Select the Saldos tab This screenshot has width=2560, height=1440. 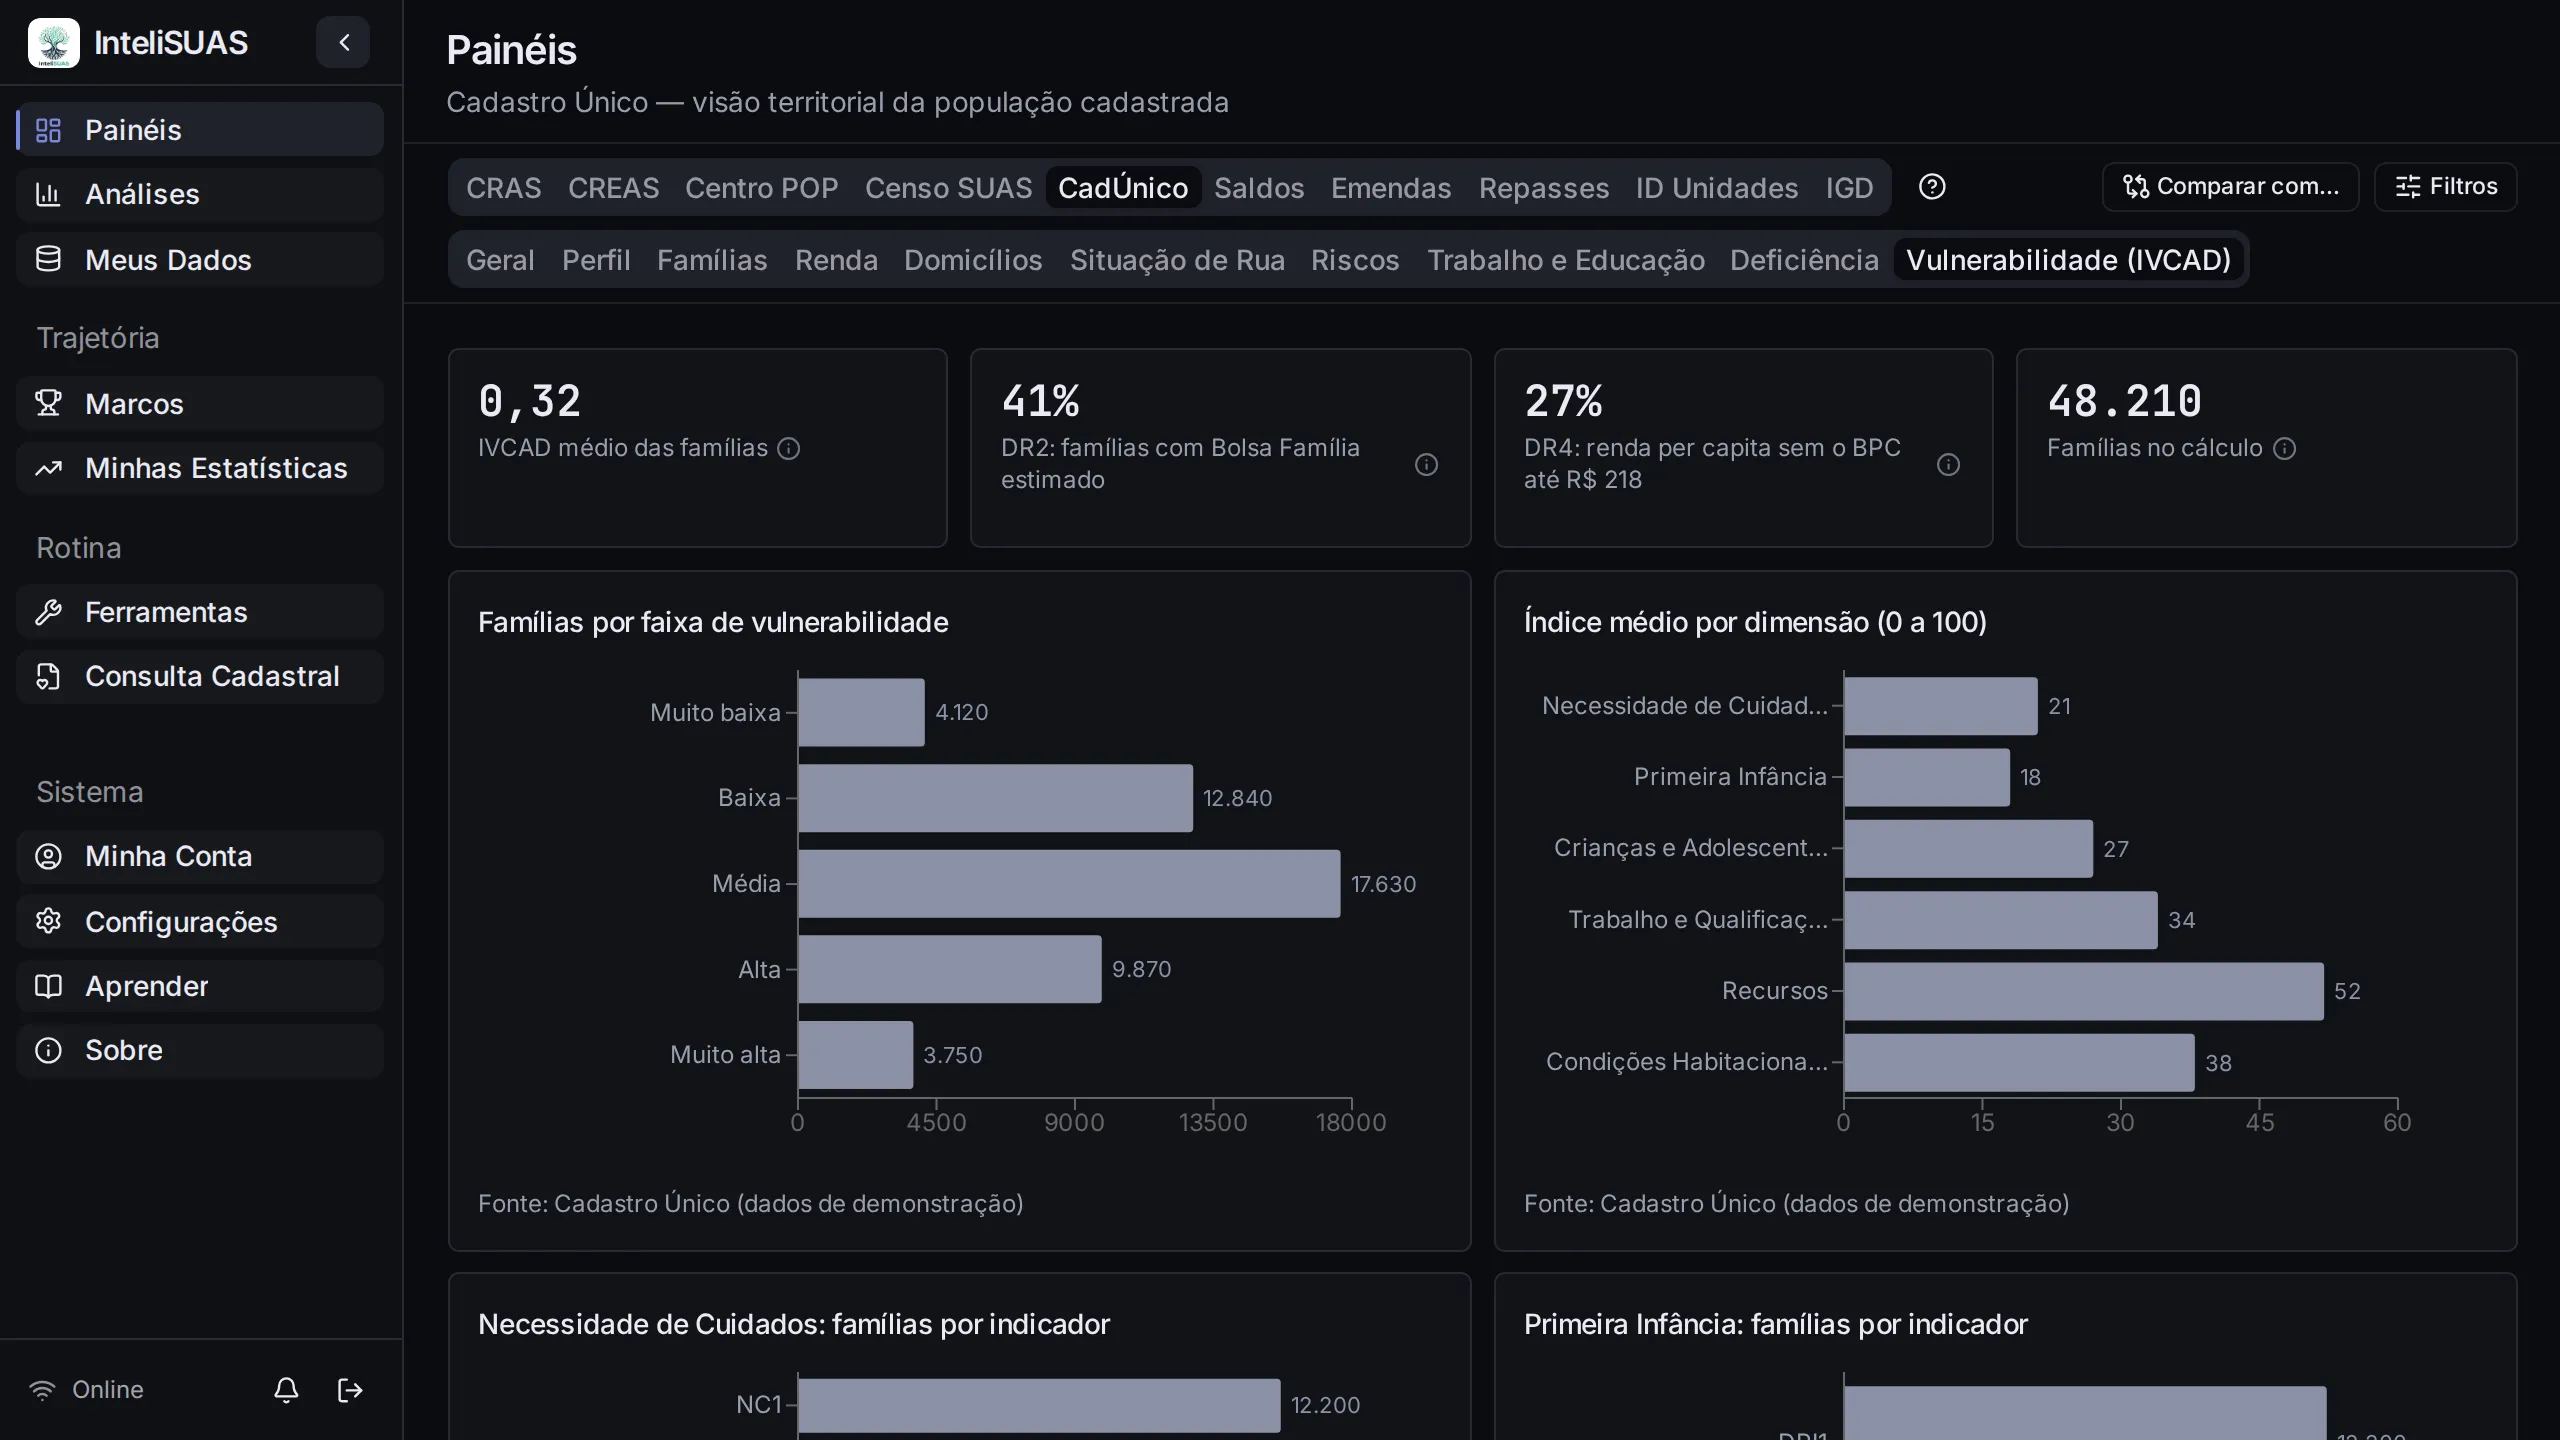pyautogui.click(x=1259, y=188)
